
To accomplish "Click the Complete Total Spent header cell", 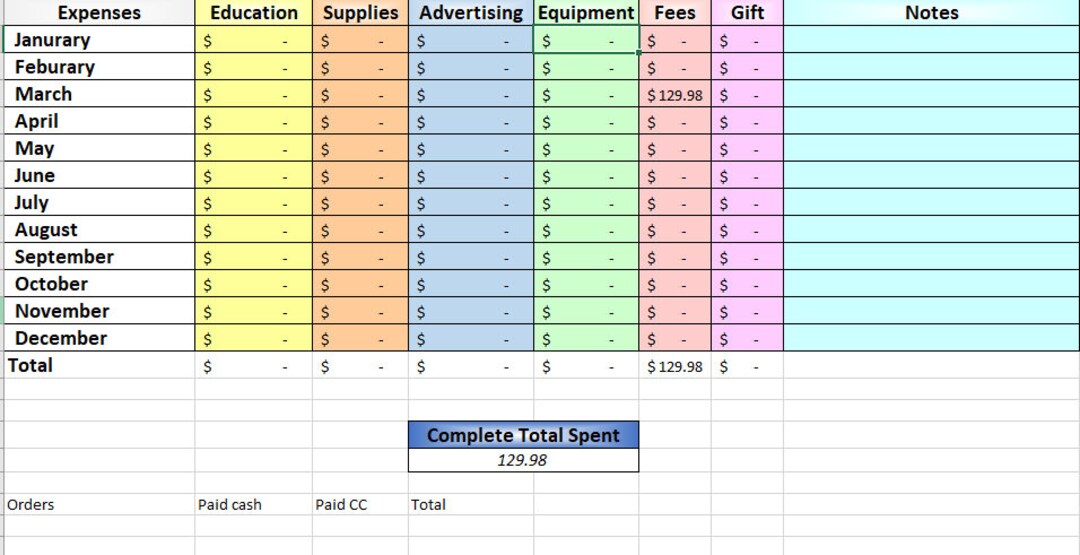I will coord(523,435).
